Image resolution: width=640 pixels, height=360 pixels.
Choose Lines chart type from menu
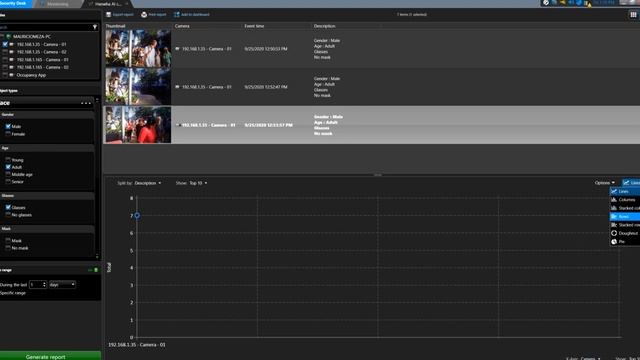pos(625,191)
